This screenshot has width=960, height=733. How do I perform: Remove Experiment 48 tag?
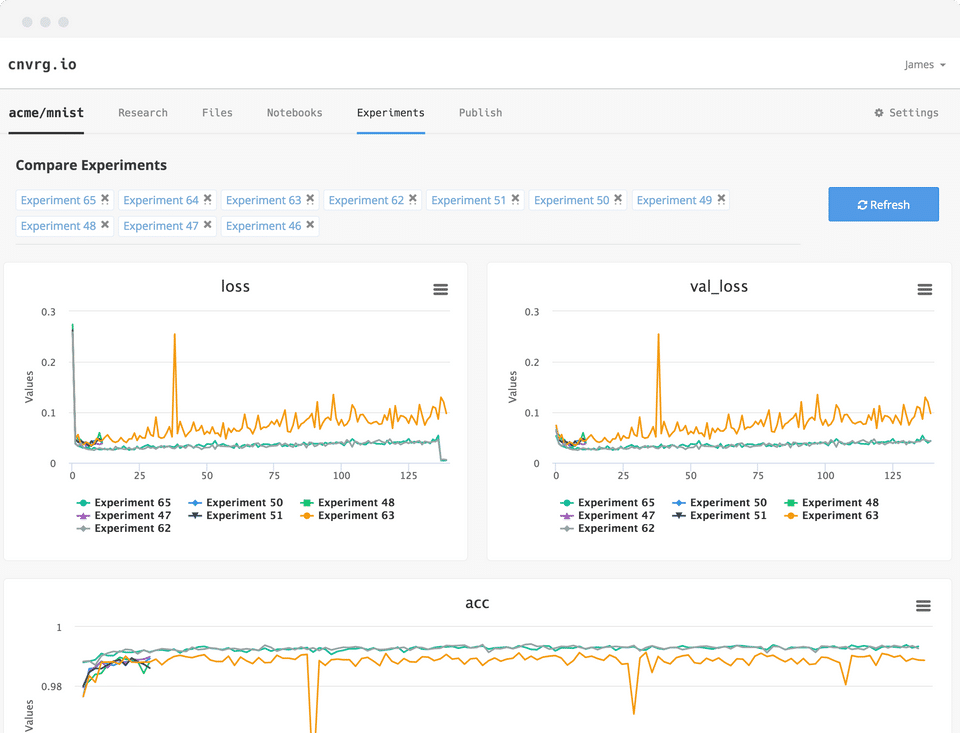tap(105, 225)
